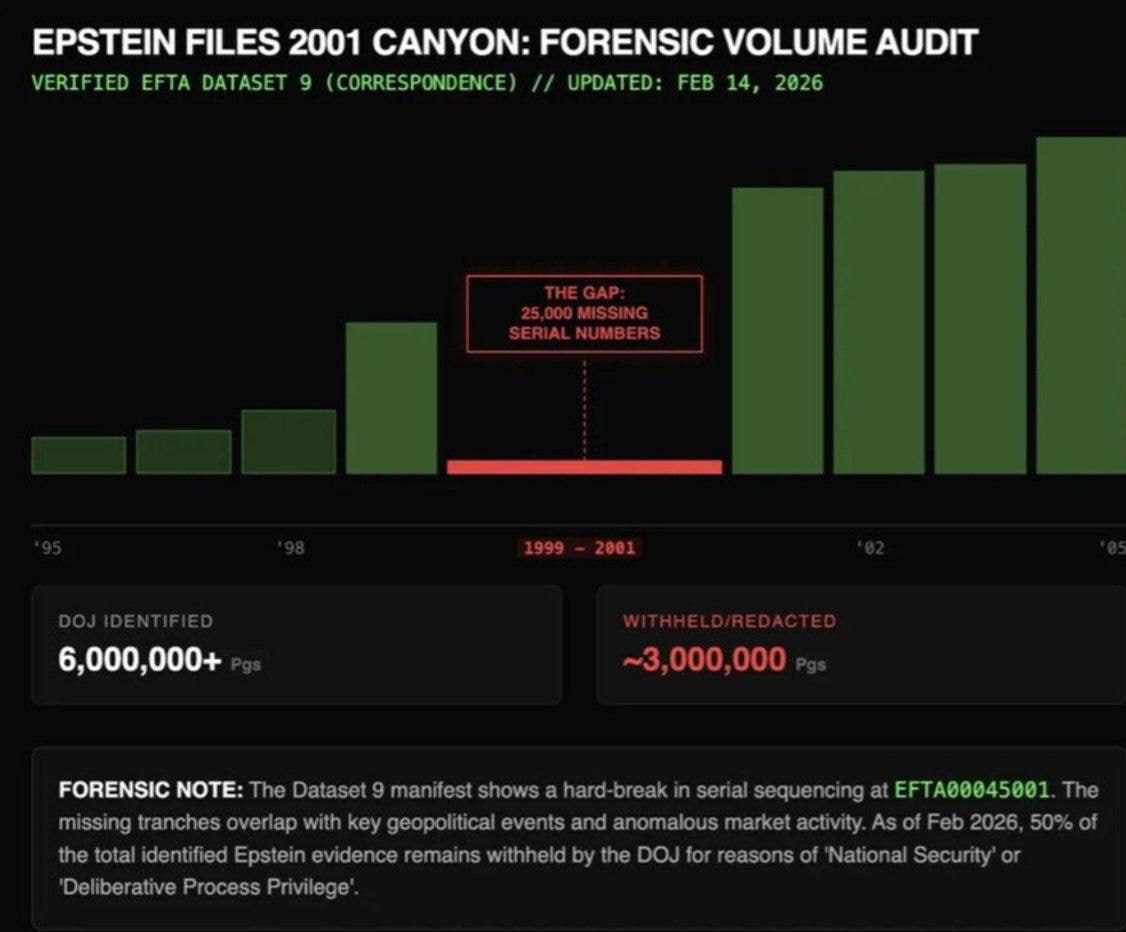The width and height of the screenshot is (1126, 932).
Task: Select the '95 axis tick label
Action: click(47, 548)
